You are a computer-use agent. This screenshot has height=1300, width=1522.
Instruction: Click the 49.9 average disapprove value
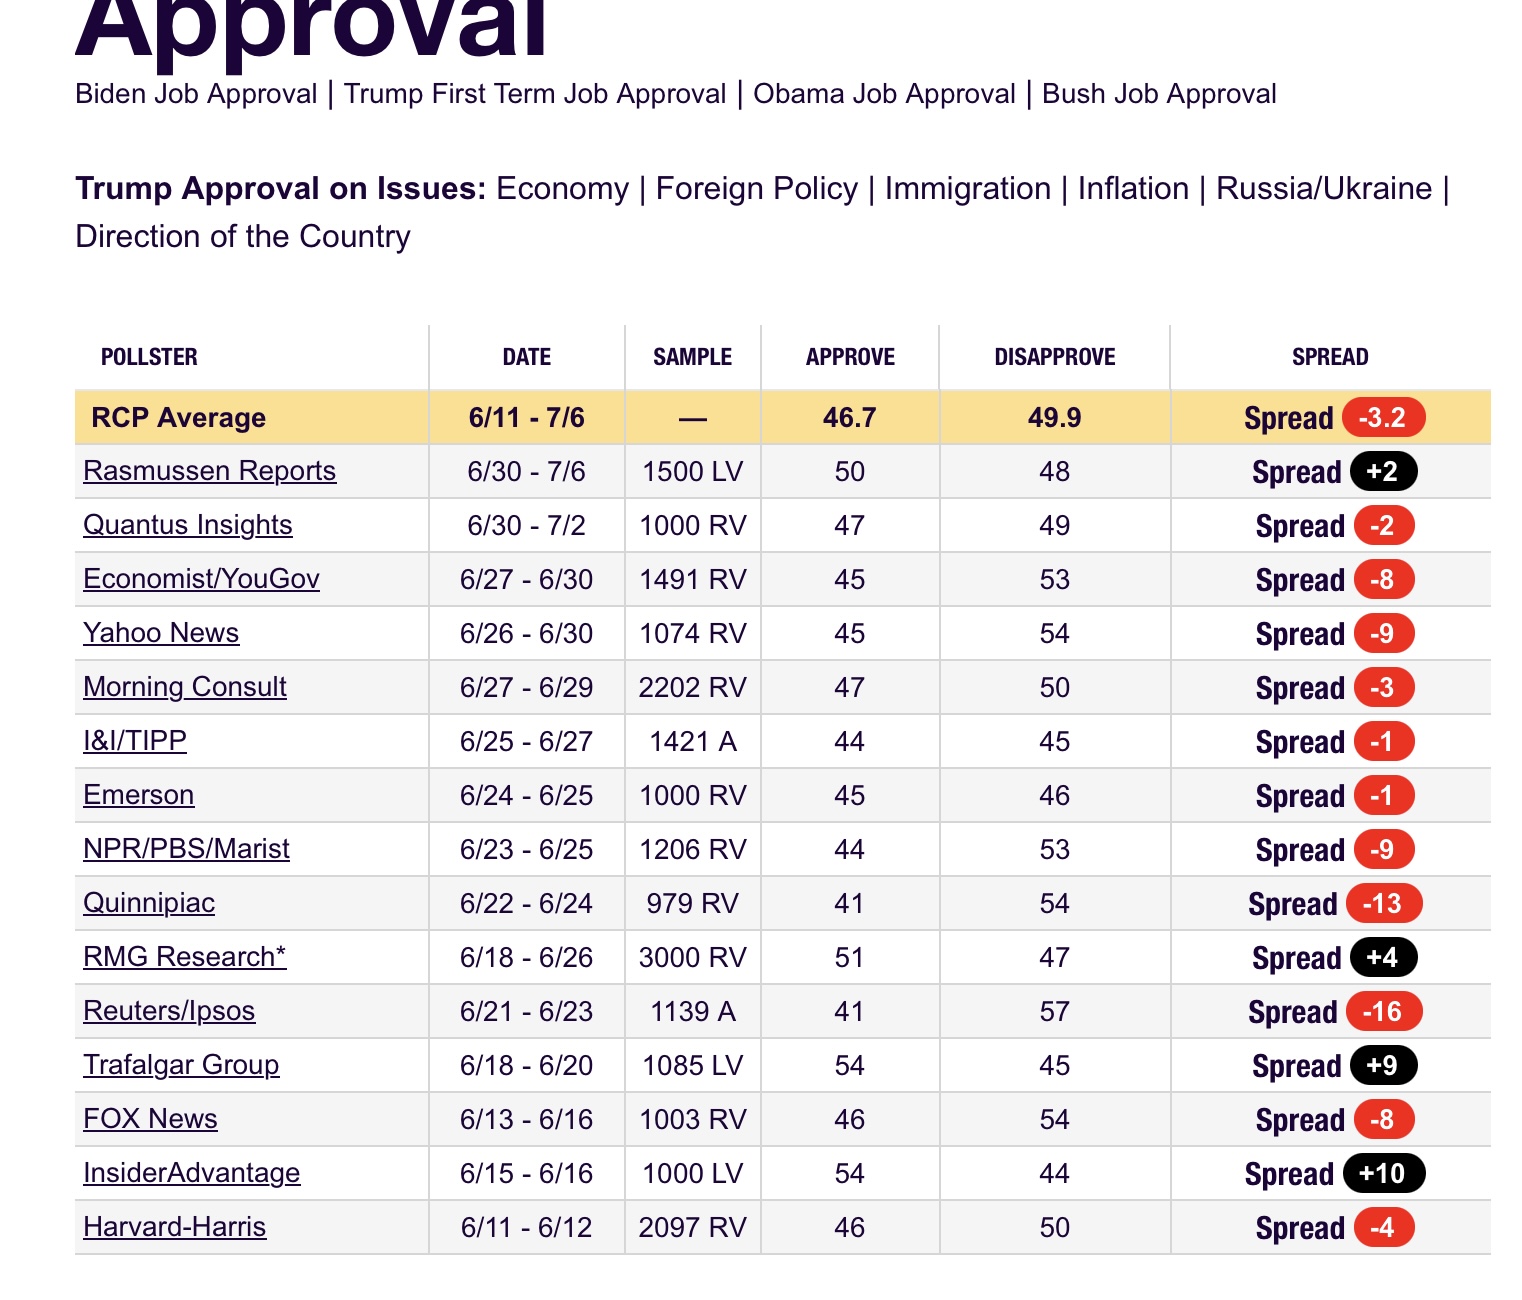click(1055, 417)
